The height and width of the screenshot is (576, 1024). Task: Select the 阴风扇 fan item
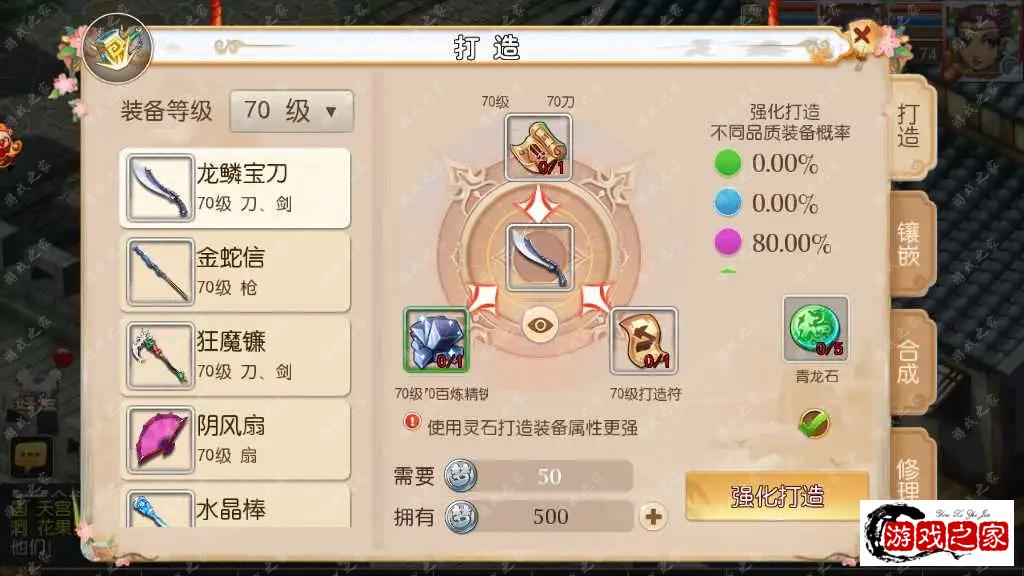(x=235, y=440)
